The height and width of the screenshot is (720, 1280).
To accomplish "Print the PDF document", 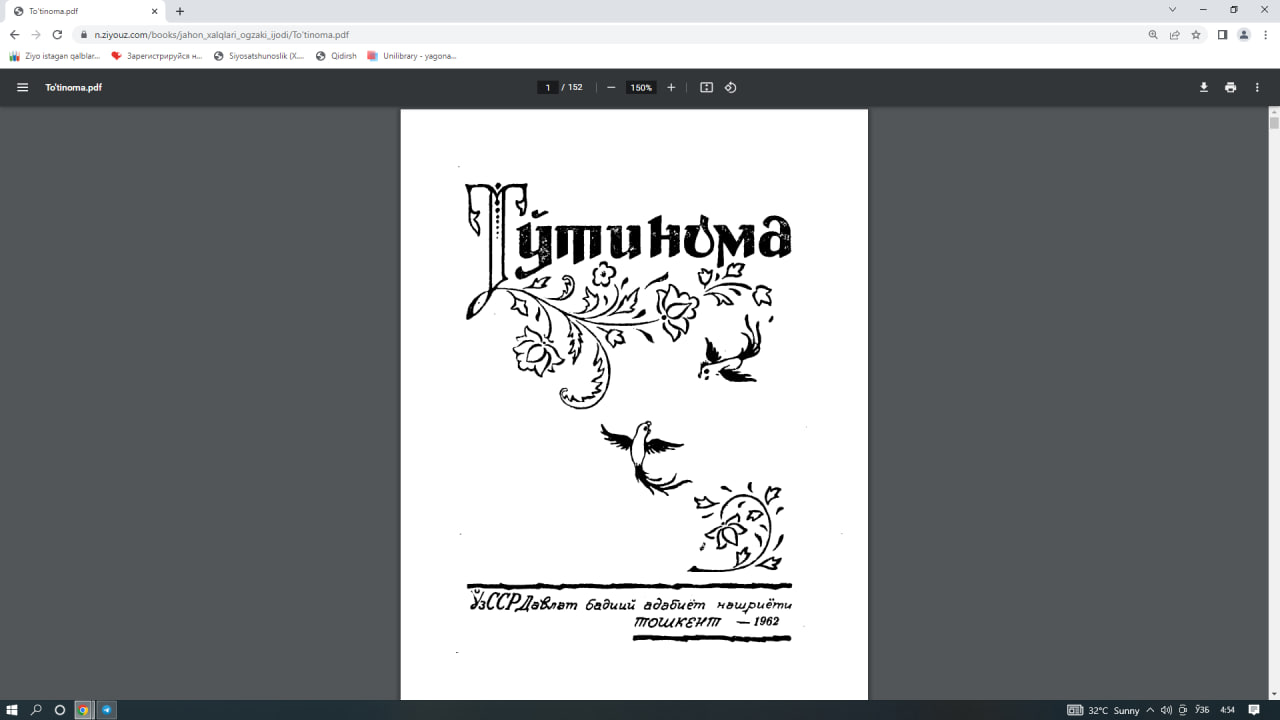I will point(1230,87).
